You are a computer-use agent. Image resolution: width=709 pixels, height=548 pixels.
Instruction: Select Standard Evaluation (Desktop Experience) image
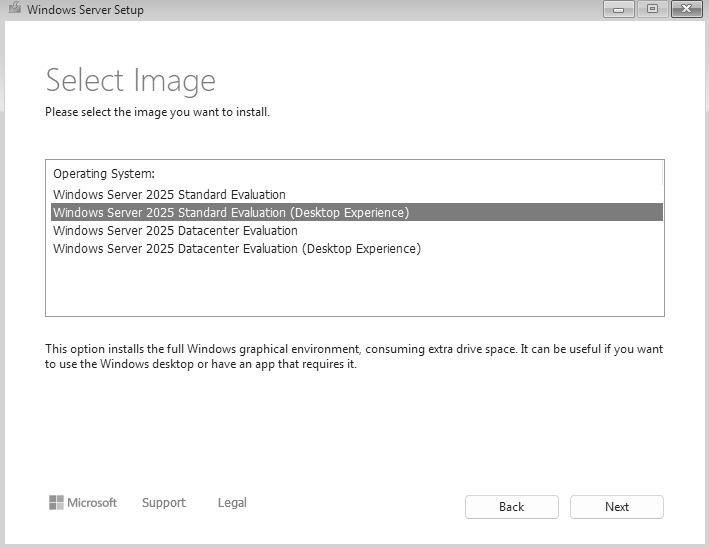click(x=357, y=212)
